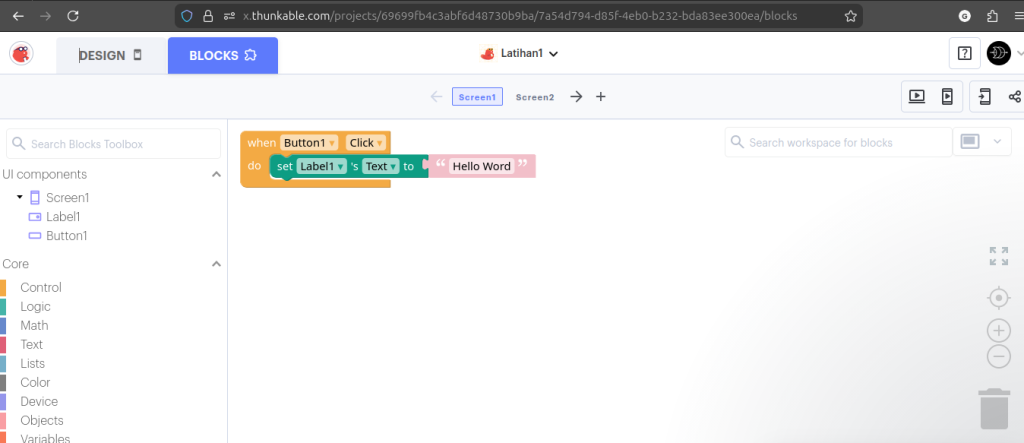Click the fit-to-screen workspace icon
This screenshot has height=443, width=1024.
[998, 256]
